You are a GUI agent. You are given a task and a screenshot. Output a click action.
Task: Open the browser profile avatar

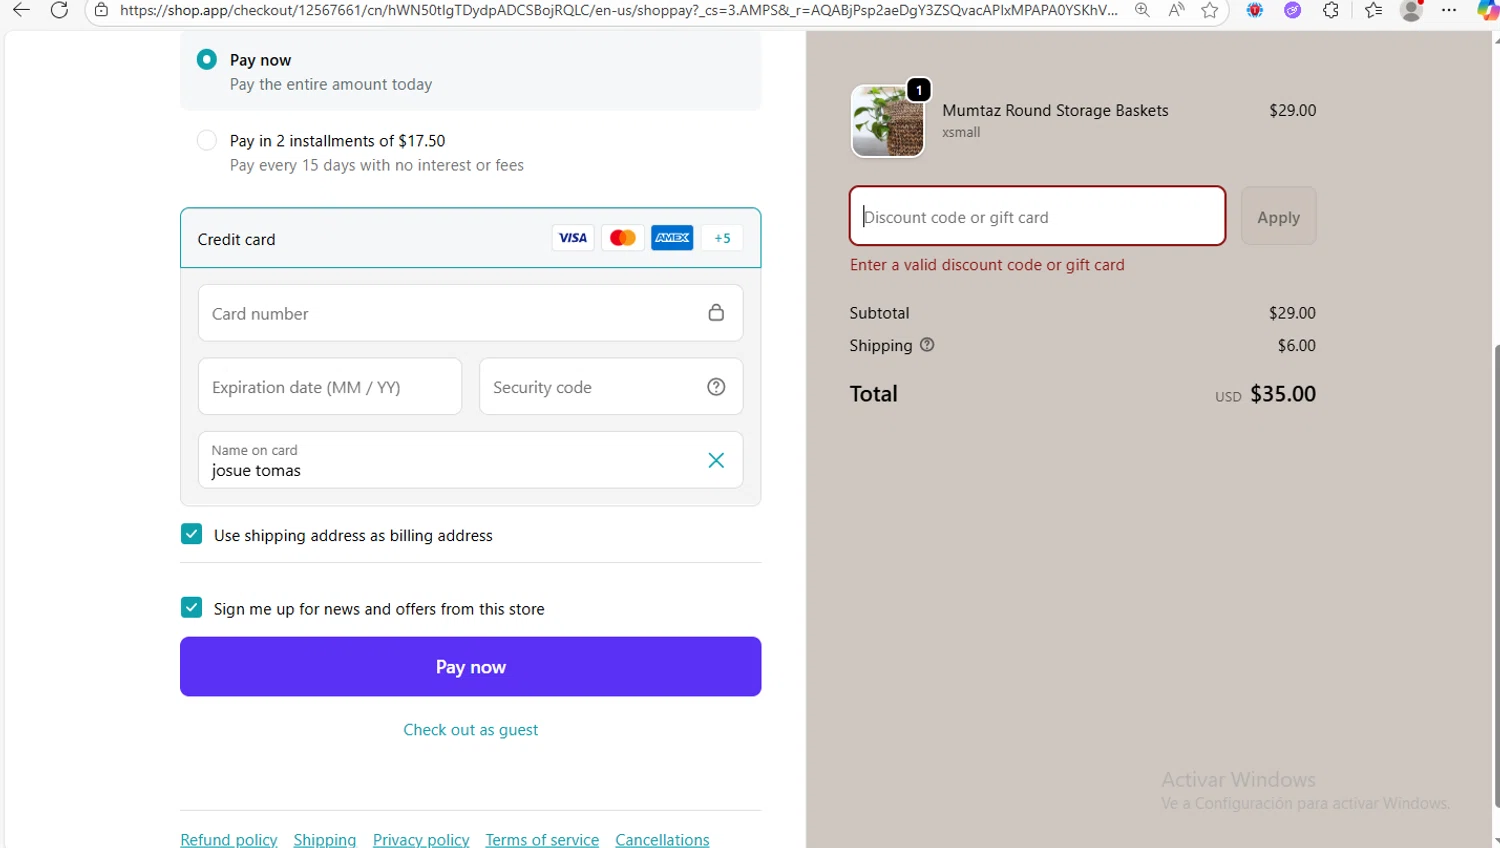click(1411, 10)
